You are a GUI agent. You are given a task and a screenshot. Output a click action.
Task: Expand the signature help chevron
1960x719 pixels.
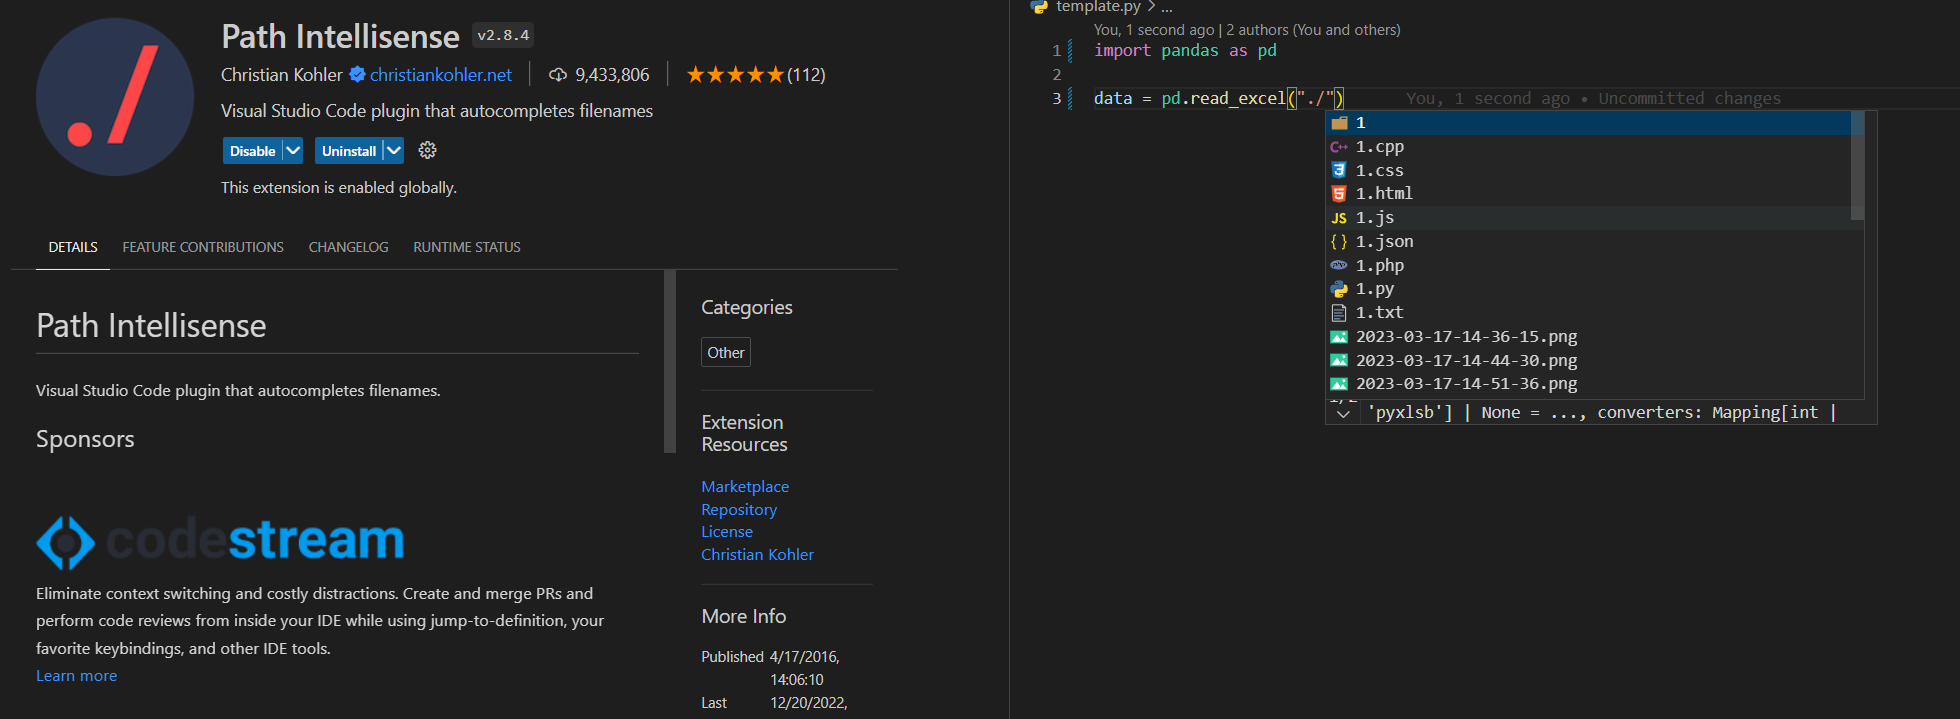click(1343, 413)
